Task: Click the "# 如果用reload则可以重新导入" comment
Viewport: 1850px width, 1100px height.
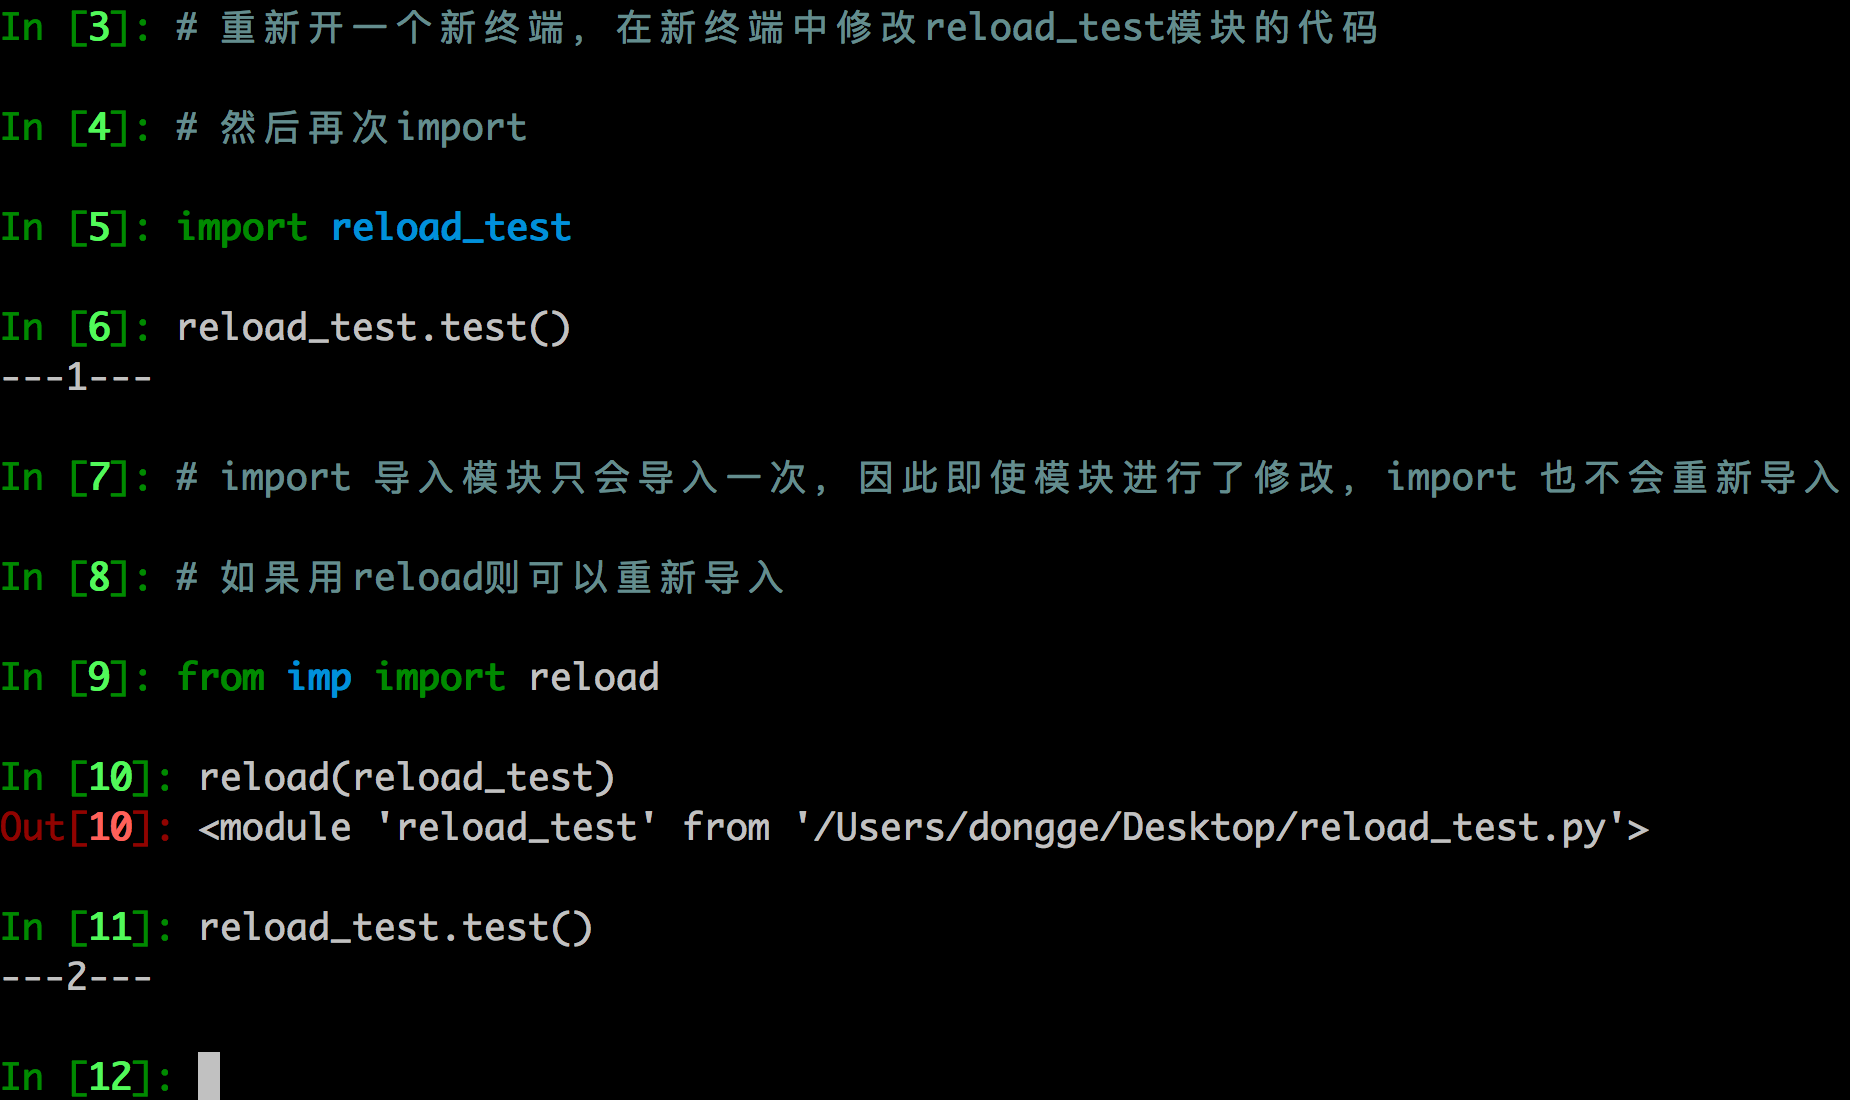Action: pos(480,578)
